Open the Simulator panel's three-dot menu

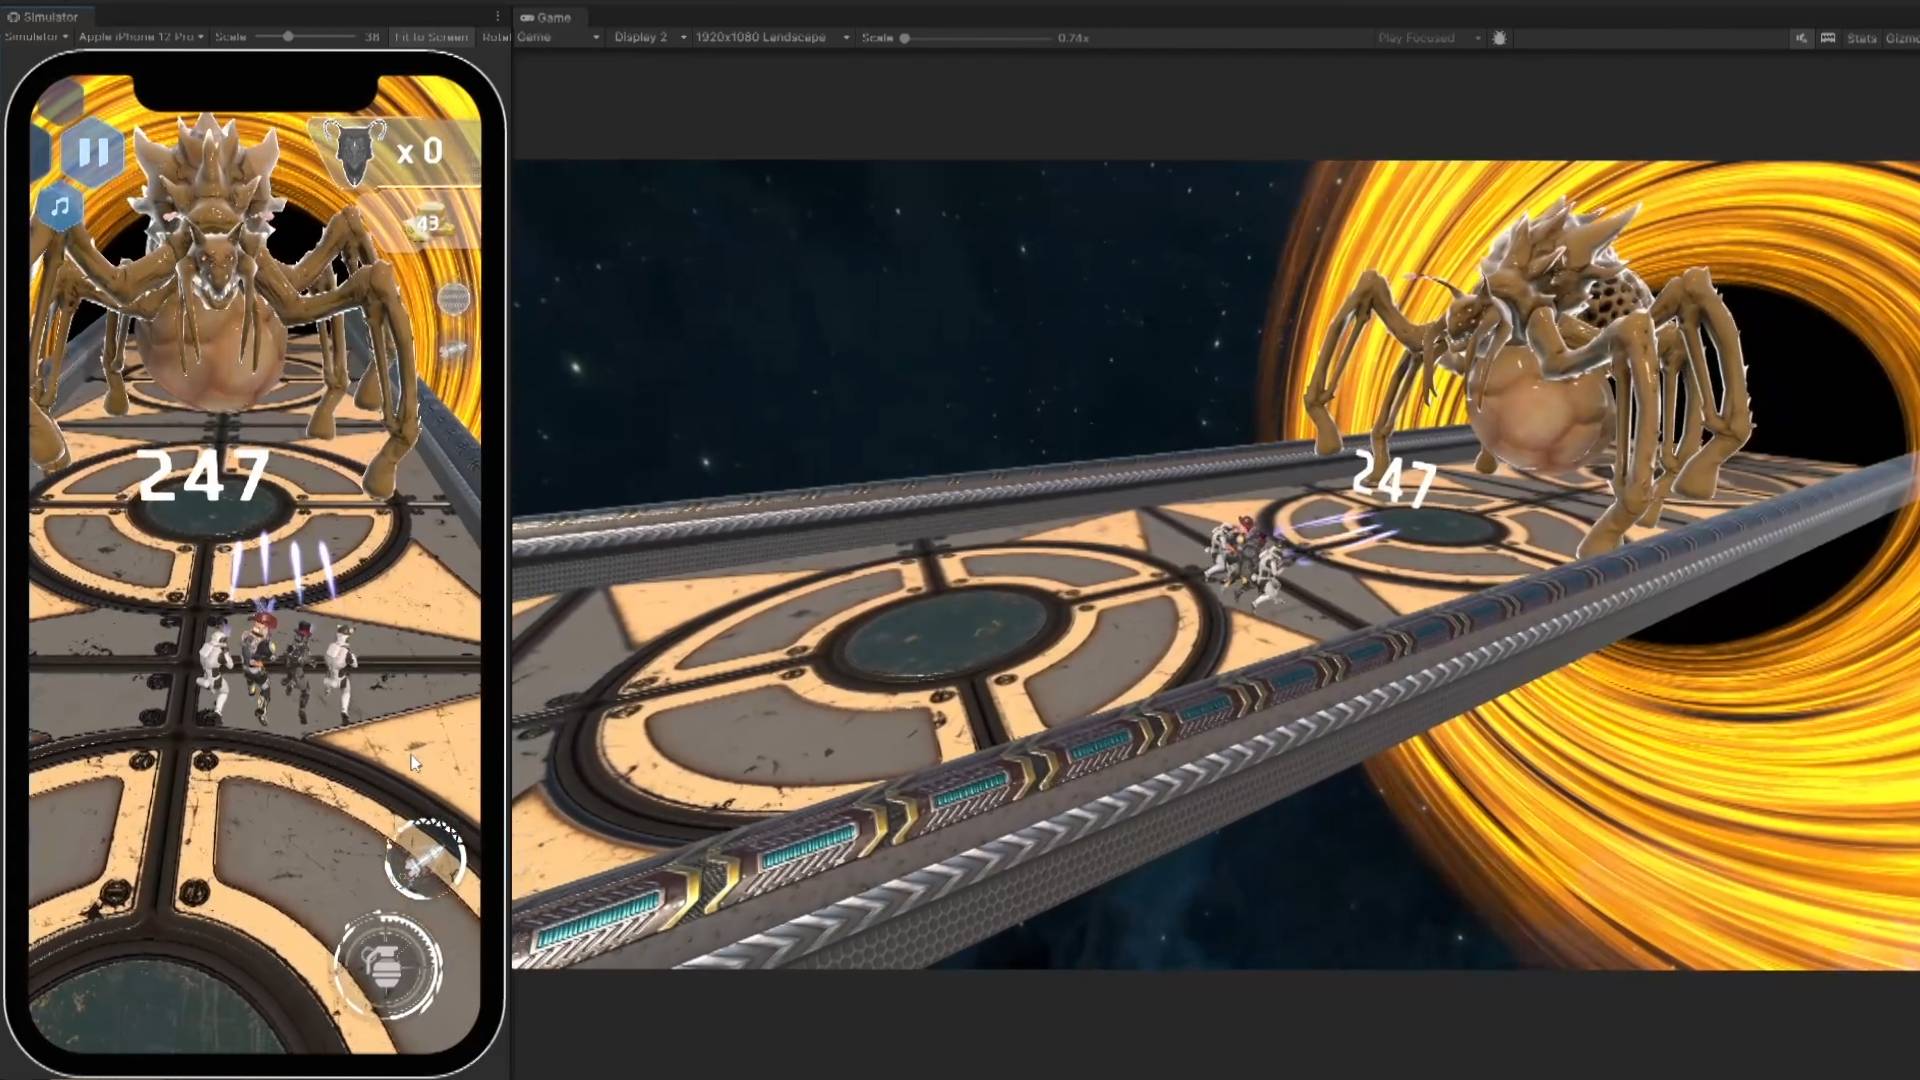point(497,17)
